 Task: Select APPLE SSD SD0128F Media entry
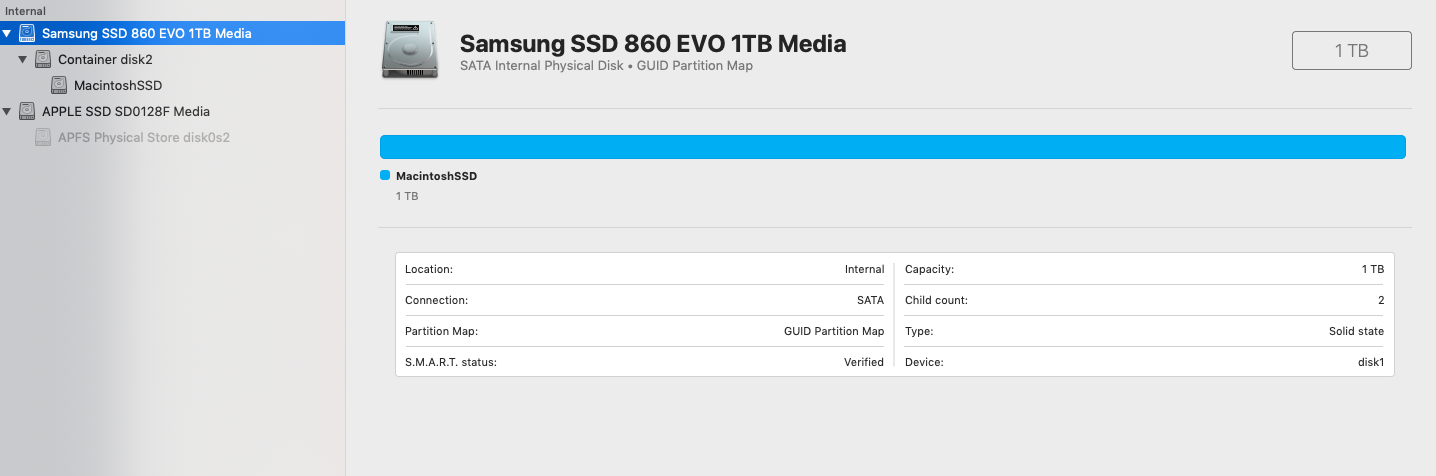pos(125,111)
